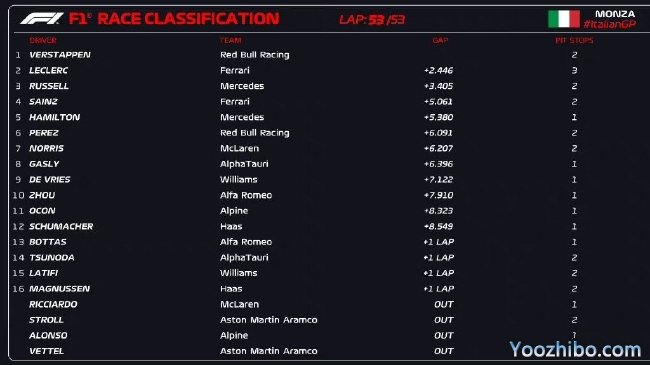Viewport: 650px width, 365px height.
Task: Click Zhou's Alfa Romeo team name
Action: [246, 195]
